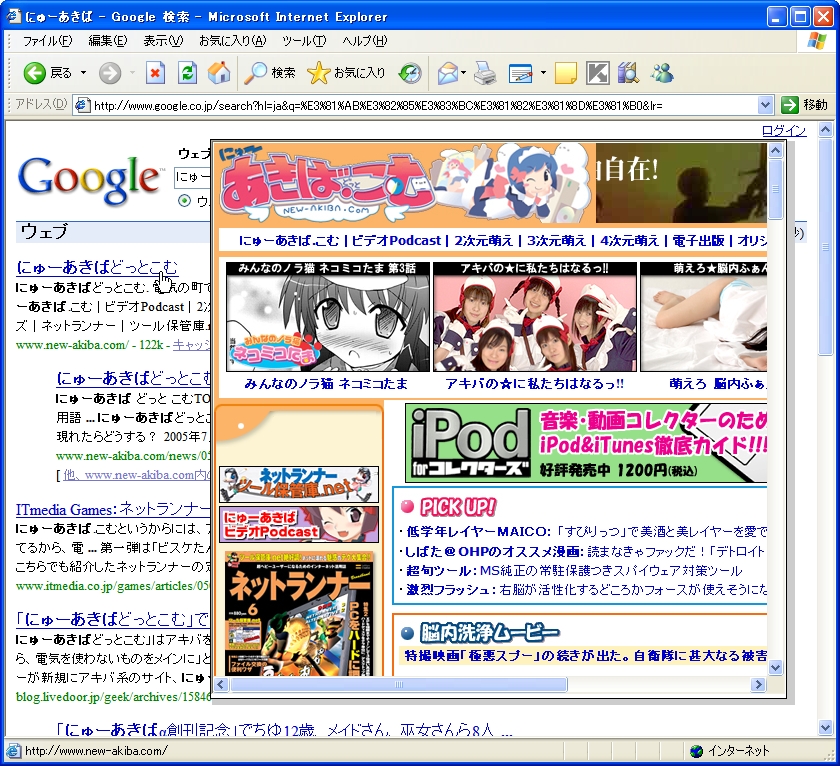Open History clock icon
Viewport: 840px width, 766px height.
(x=410, y=73)
